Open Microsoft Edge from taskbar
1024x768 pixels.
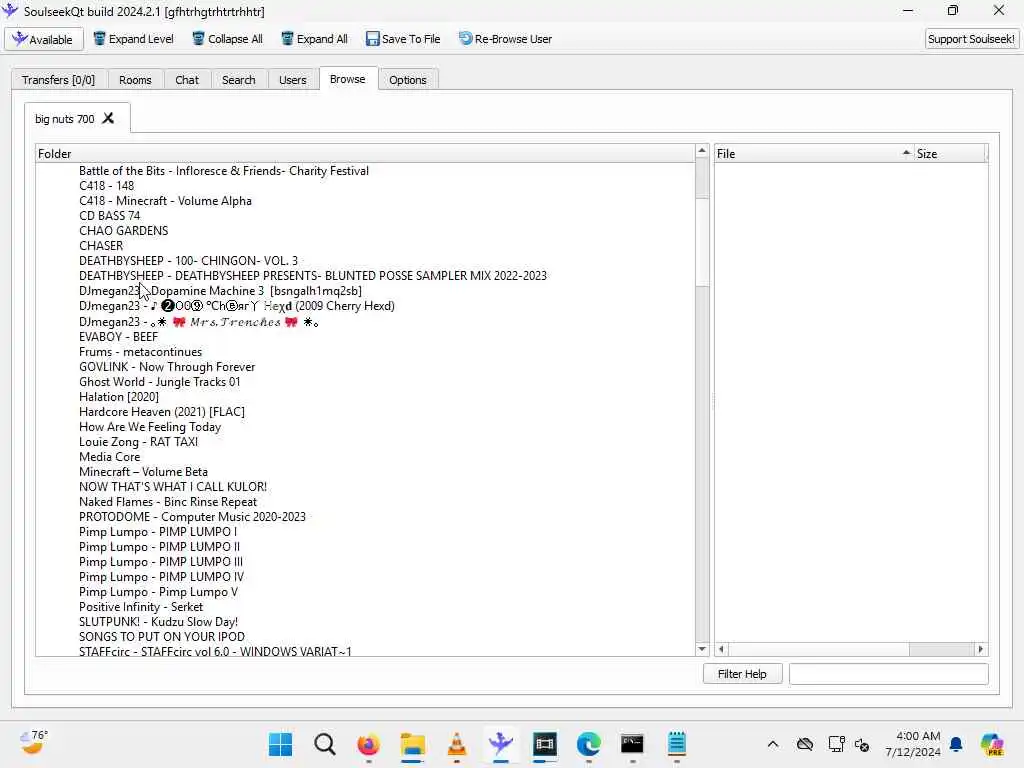tap(588, 744)
